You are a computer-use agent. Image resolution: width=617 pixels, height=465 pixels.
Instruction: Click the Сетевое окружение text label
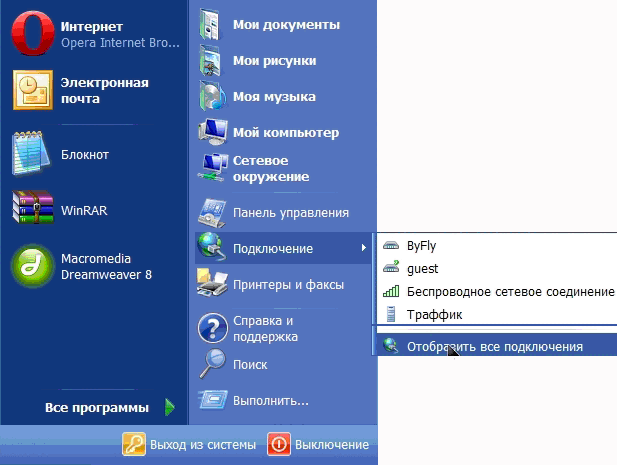tap(271, 168)
